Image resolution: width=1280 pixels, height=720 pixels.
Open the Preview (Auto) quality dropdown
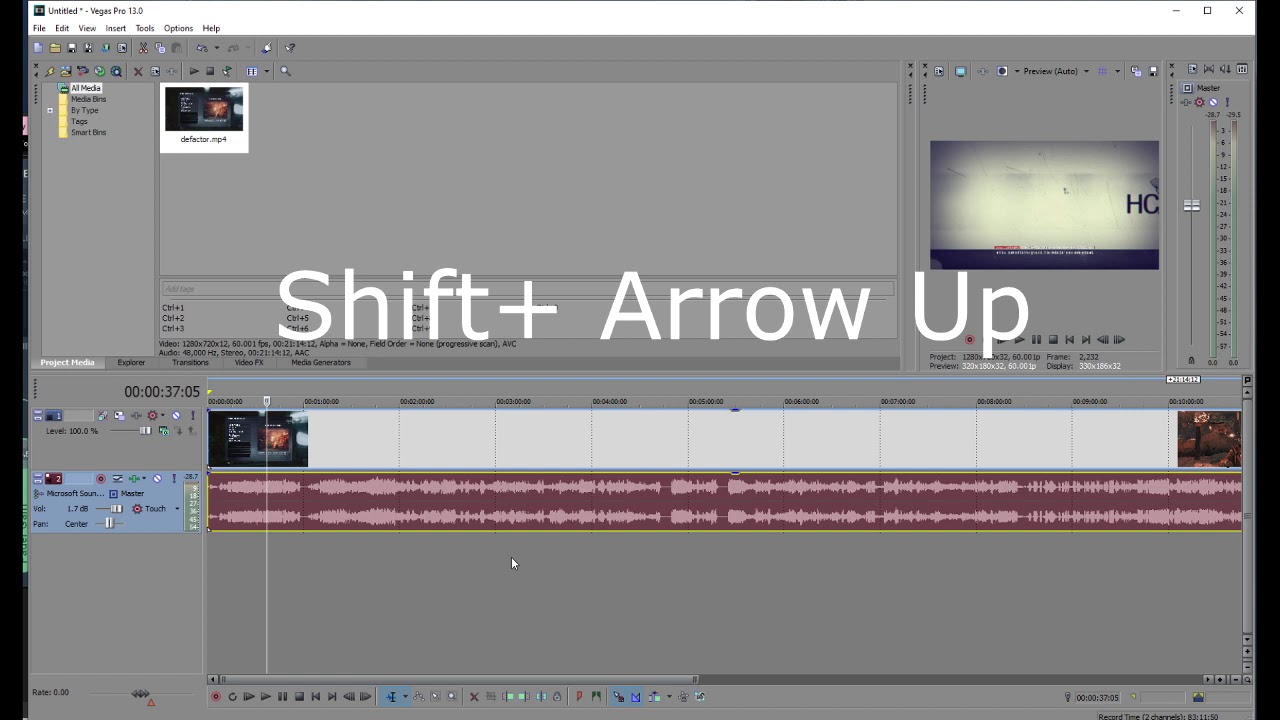[1056, 71]
